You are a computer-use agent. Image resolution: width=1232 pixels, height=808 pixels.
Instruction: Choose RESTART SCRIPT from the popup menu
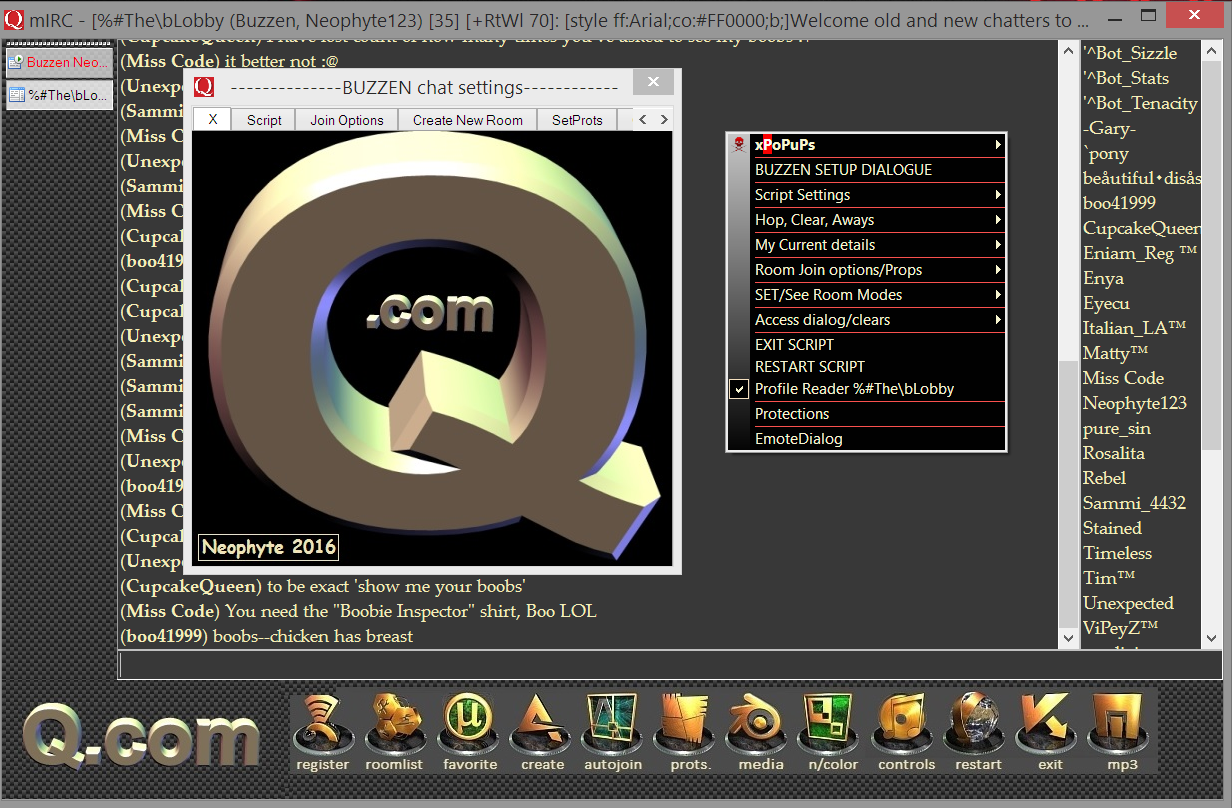point(867,367)
